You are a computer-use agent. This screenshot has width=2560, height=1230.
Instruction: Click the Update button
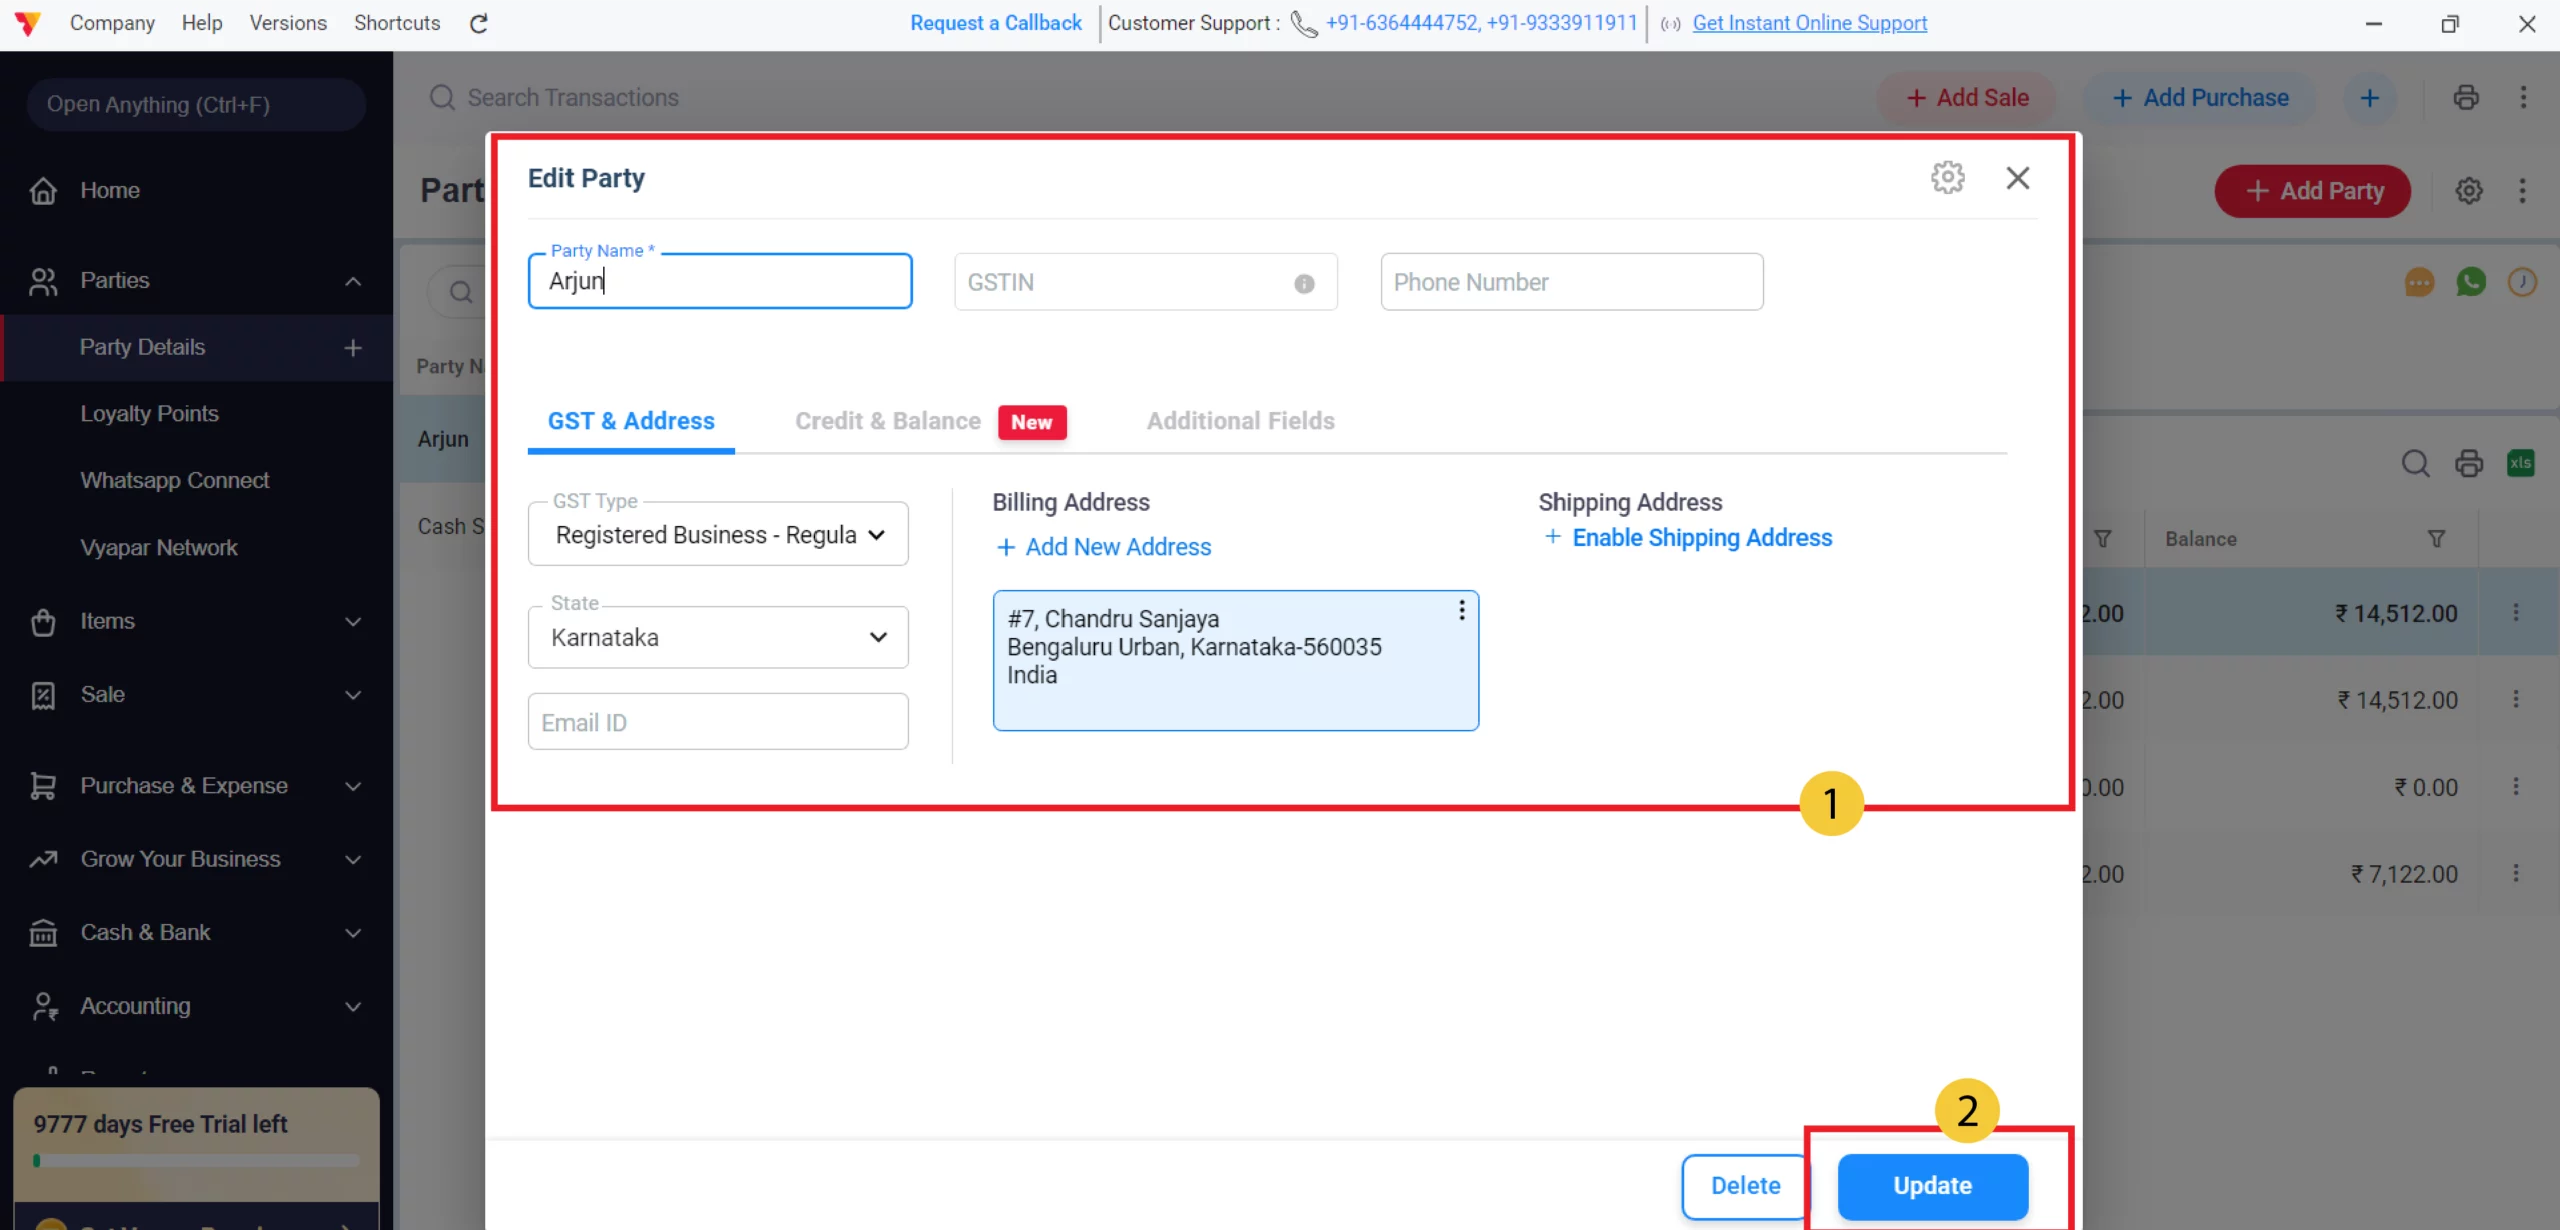[x=1931, y=1186]
